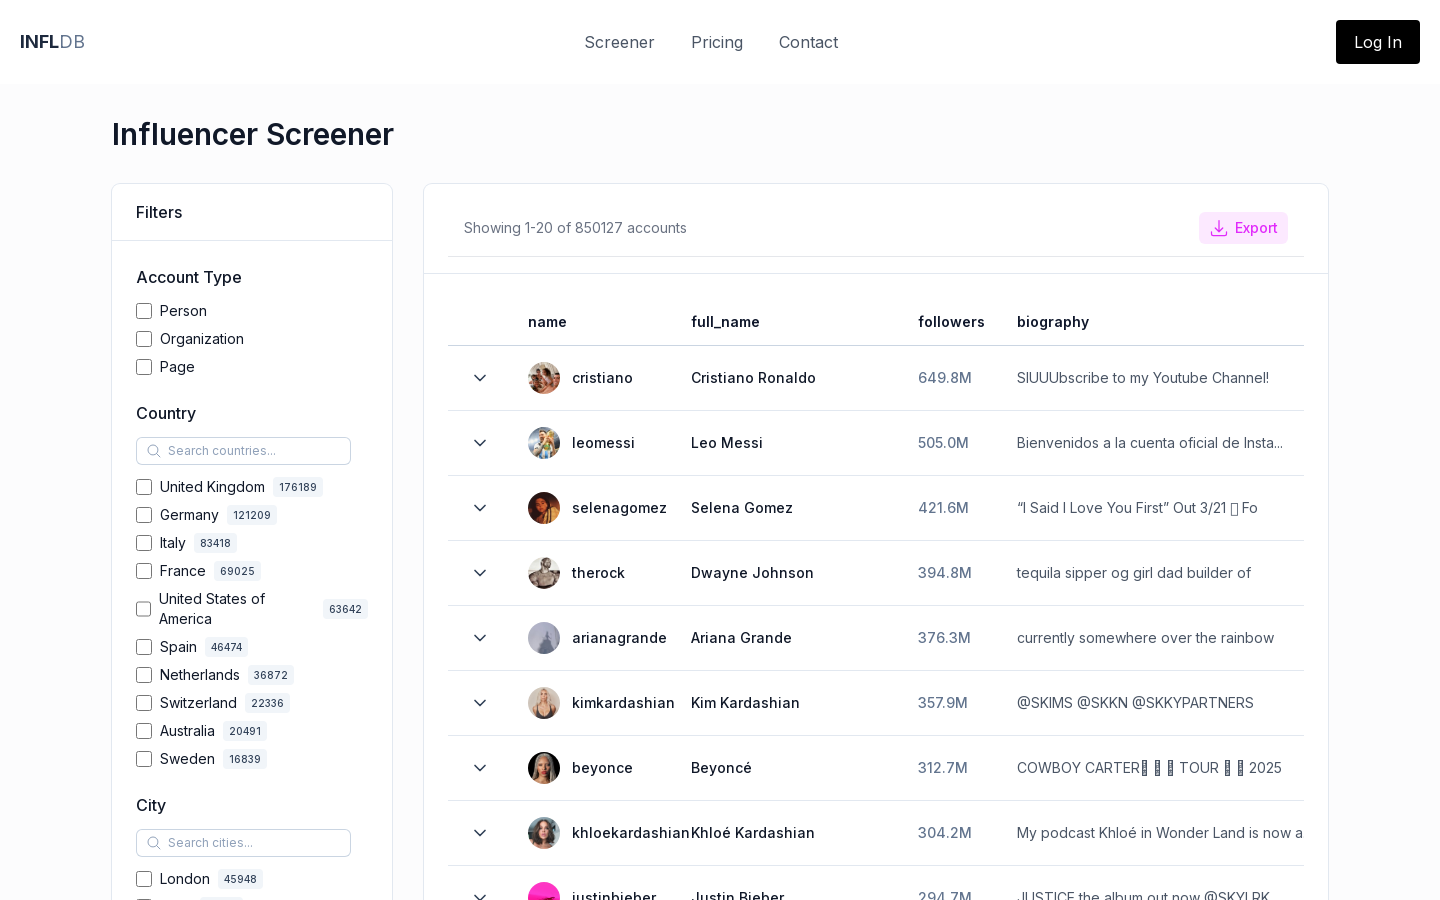Click the 421.6M followers value

[943, 508]
